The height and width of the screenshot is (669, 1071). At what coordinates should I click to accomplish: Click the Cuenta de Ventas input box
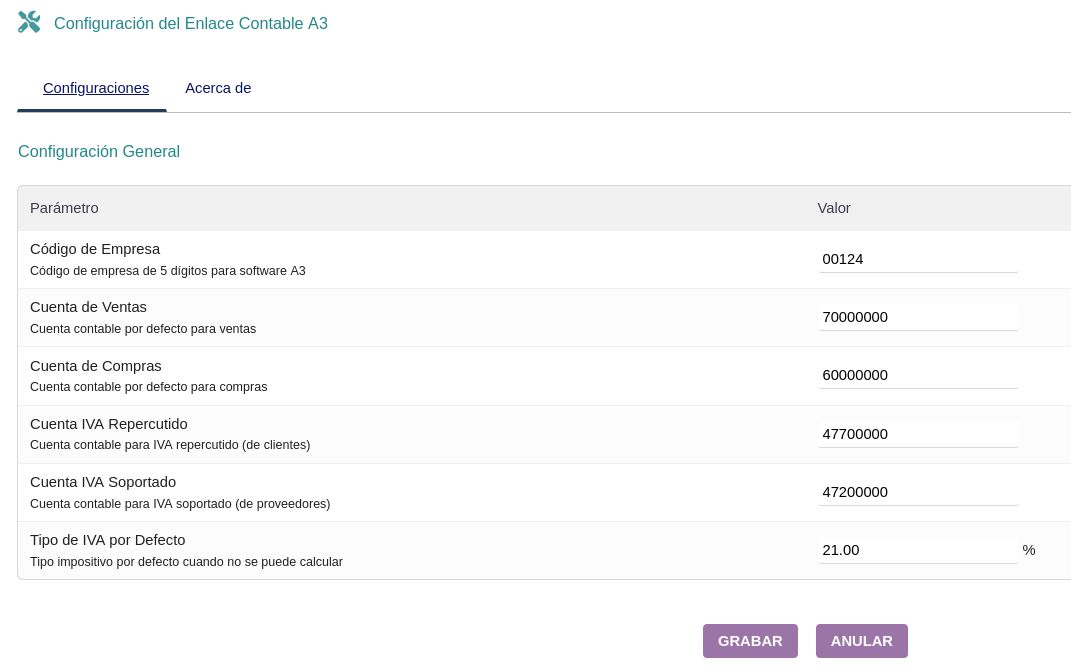[917, 317]
